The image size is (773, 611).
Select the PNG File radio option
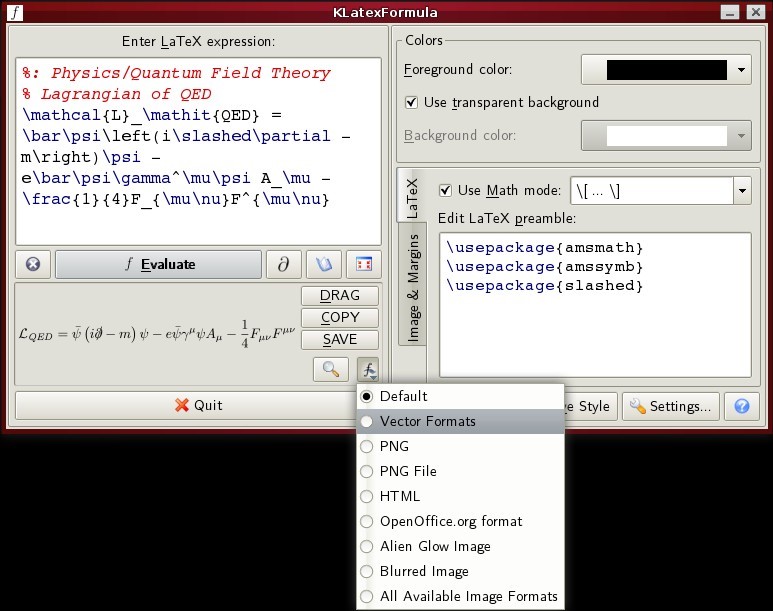367,471
